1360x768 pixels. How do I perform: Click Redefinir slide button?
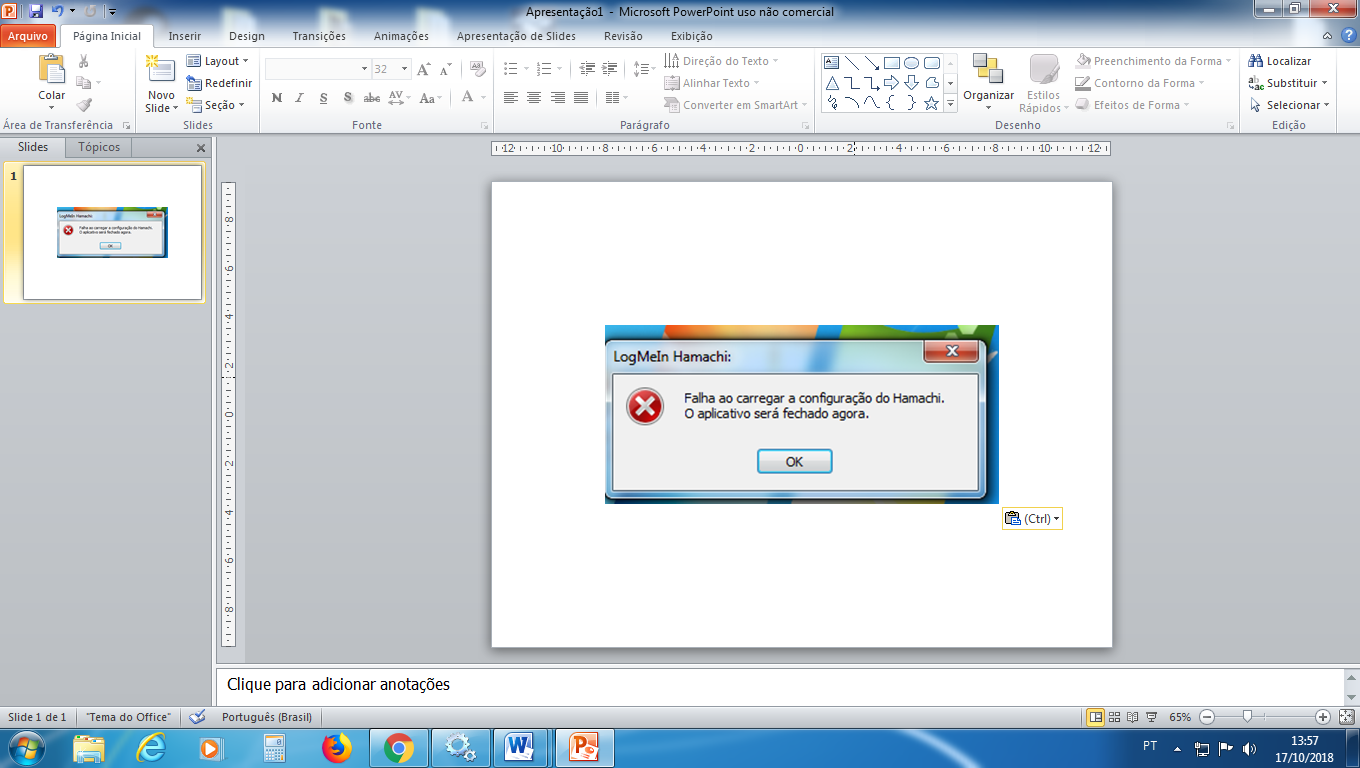[x=219, y=83]
